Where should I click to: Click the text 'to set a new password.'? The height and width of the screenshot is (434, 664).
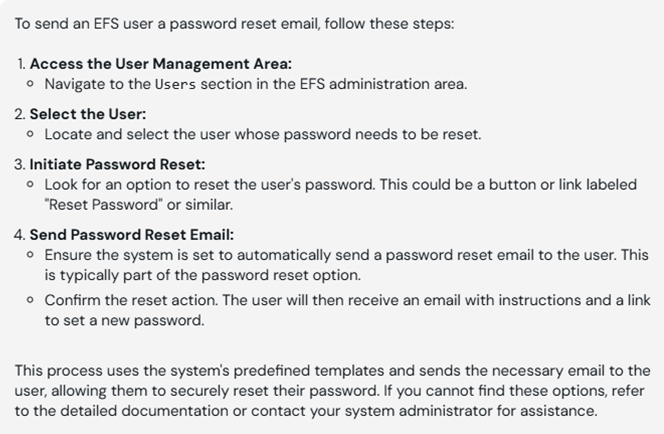124,321
